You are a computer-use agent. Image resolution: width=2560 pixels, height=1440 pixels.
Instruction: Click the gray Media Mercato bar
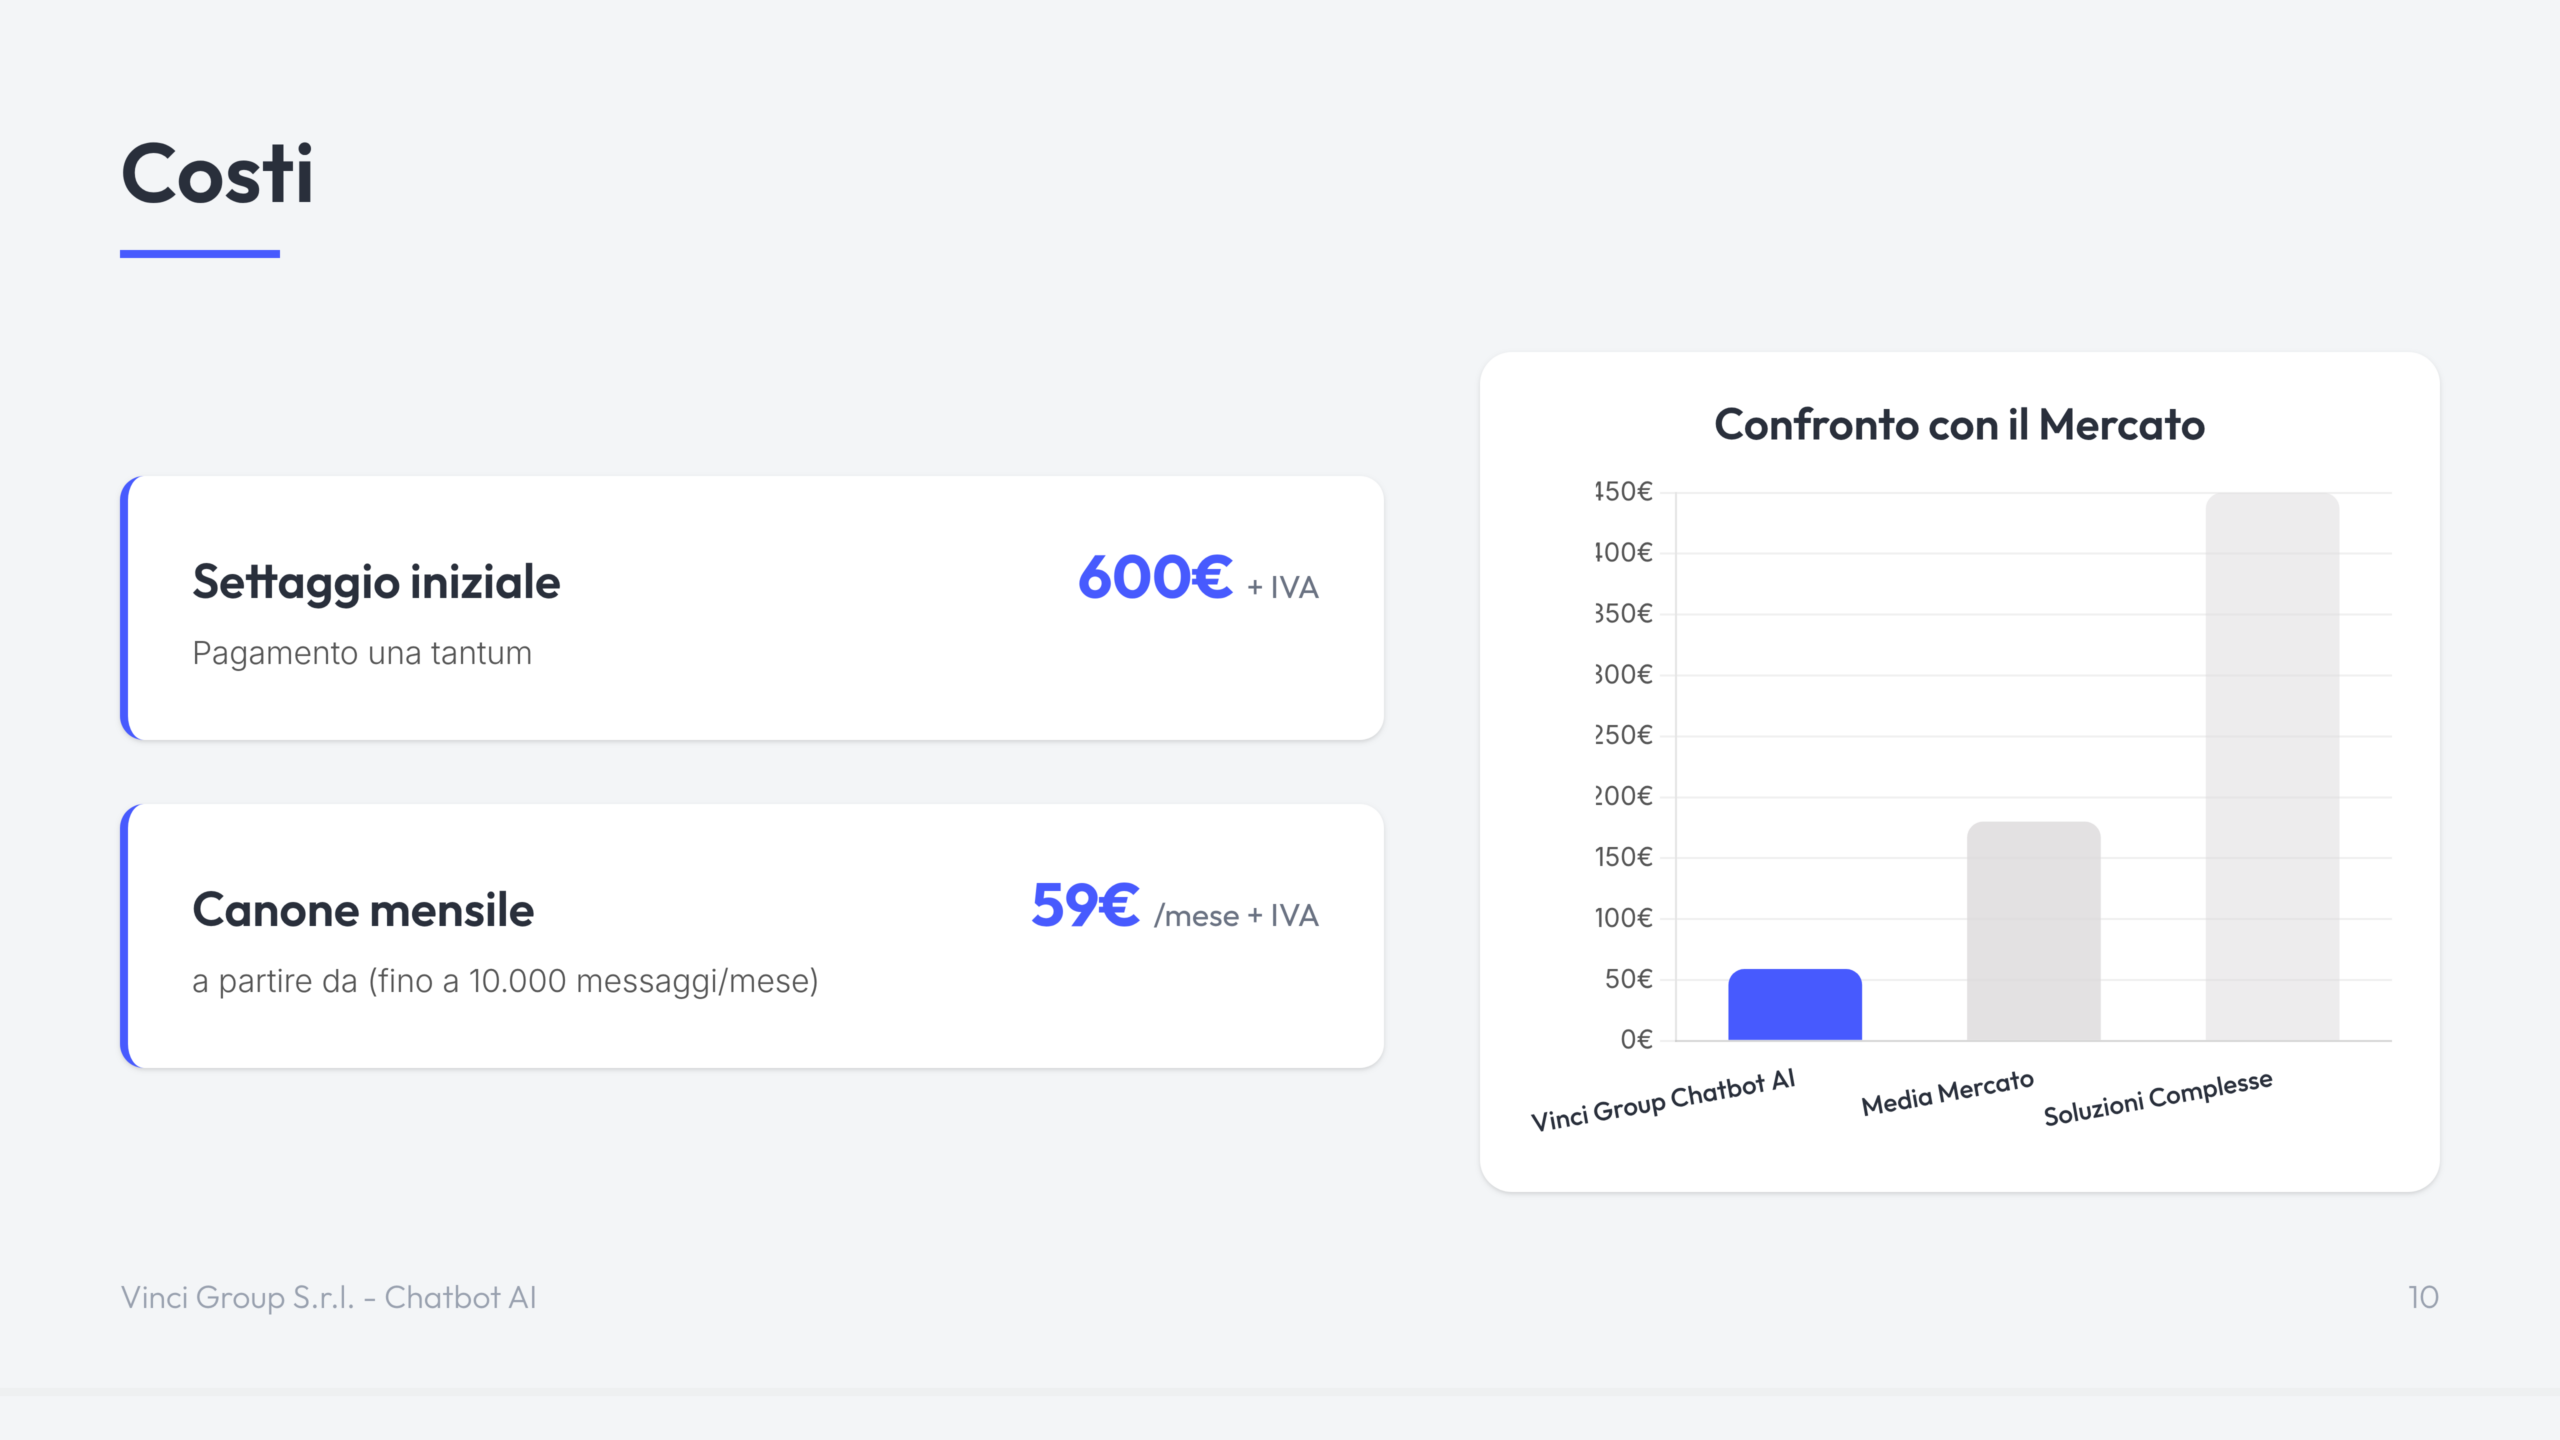2033,931
